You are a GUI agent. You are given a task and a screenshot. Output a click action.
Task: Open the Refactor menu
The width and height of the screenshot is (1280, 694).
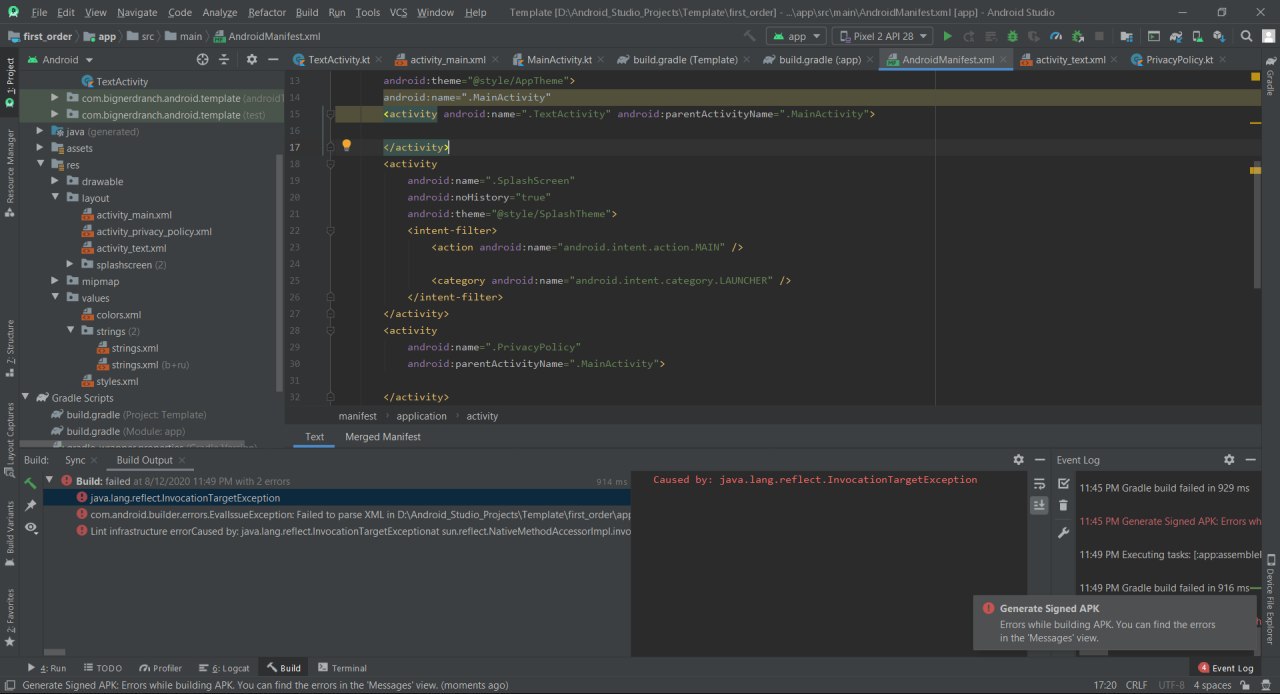pyautogui.click(x=266, y=12)
